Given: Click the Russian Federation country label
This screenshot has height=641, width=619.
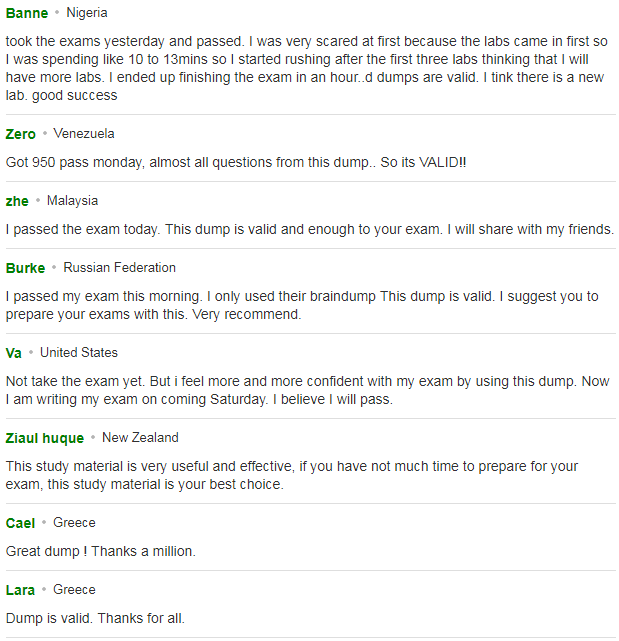Looking at the screenshot, I should [x=119, y=268].
